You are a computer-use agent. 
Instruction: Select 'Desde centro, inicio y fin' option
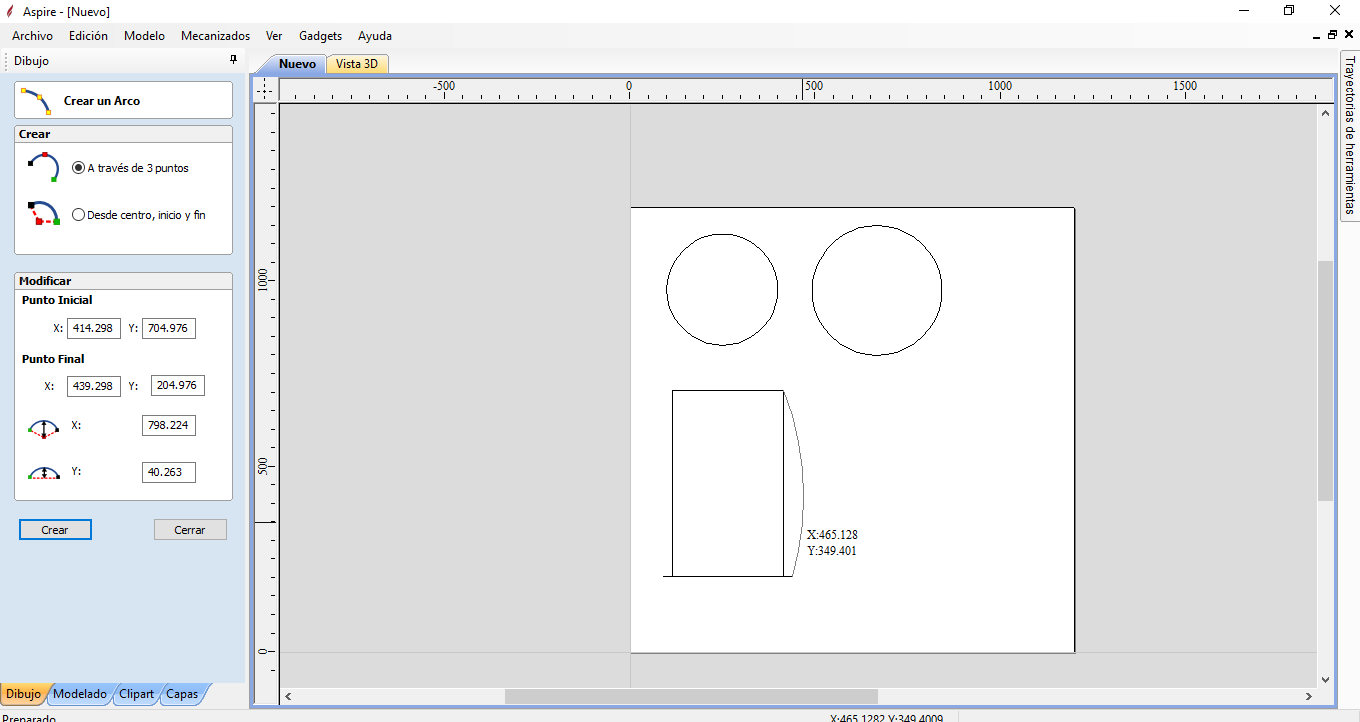pos(139,215)
